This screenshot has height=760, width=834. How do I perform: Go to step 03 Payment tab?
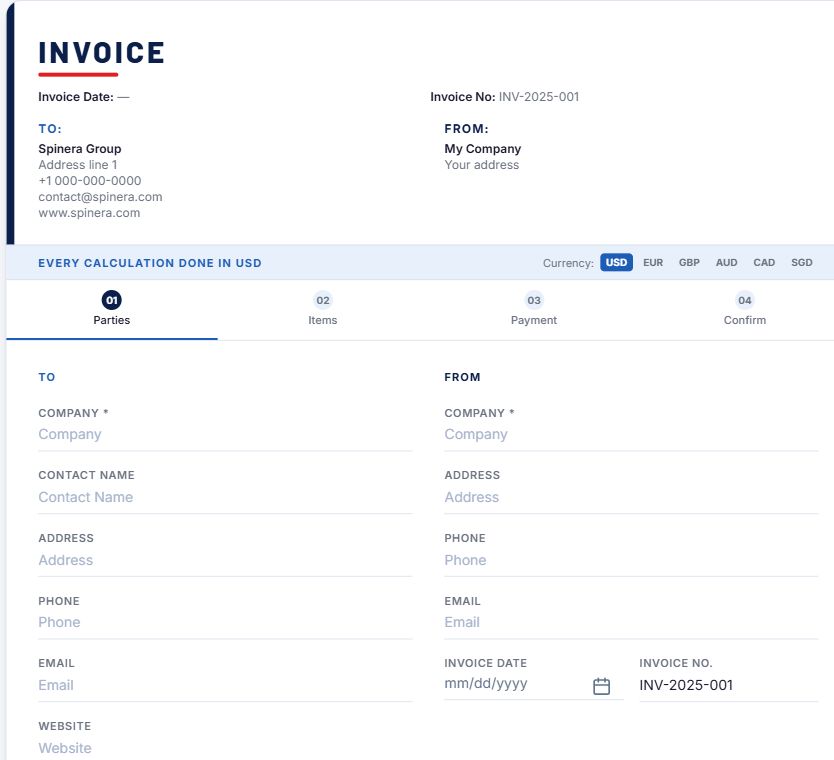click(533, 309)
